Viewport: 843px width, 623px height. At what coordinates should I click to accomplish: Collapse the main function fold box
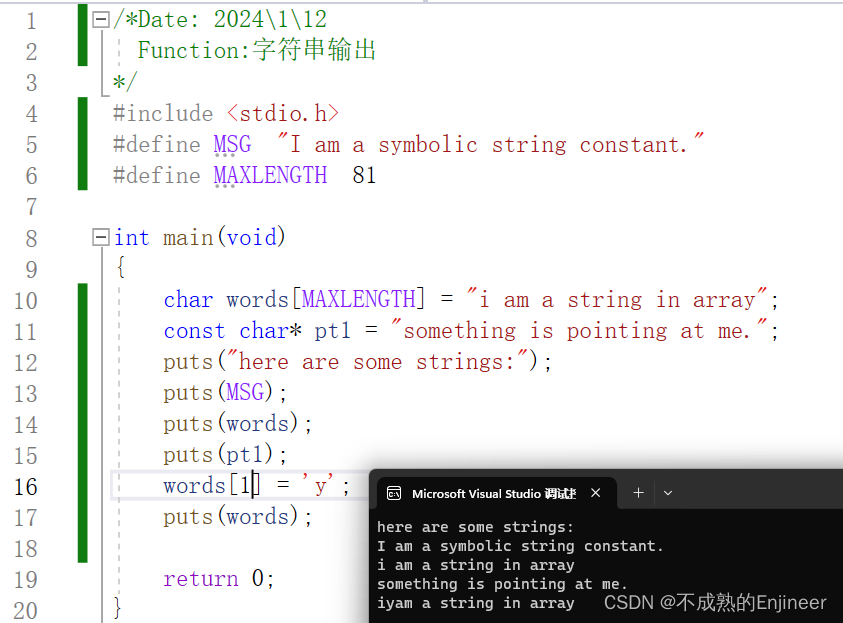tap(101, 237)
